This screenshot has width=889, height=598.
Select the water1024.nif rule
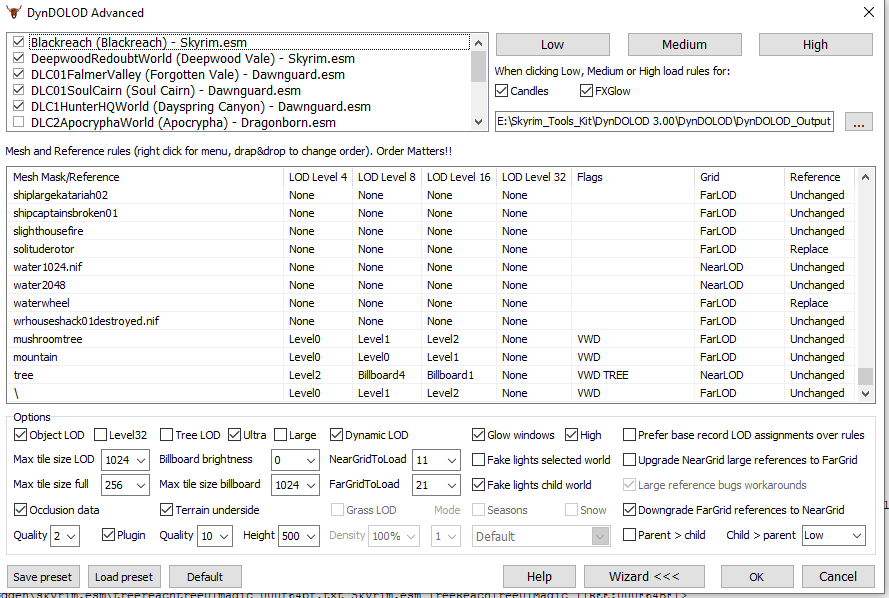point(431,267)
